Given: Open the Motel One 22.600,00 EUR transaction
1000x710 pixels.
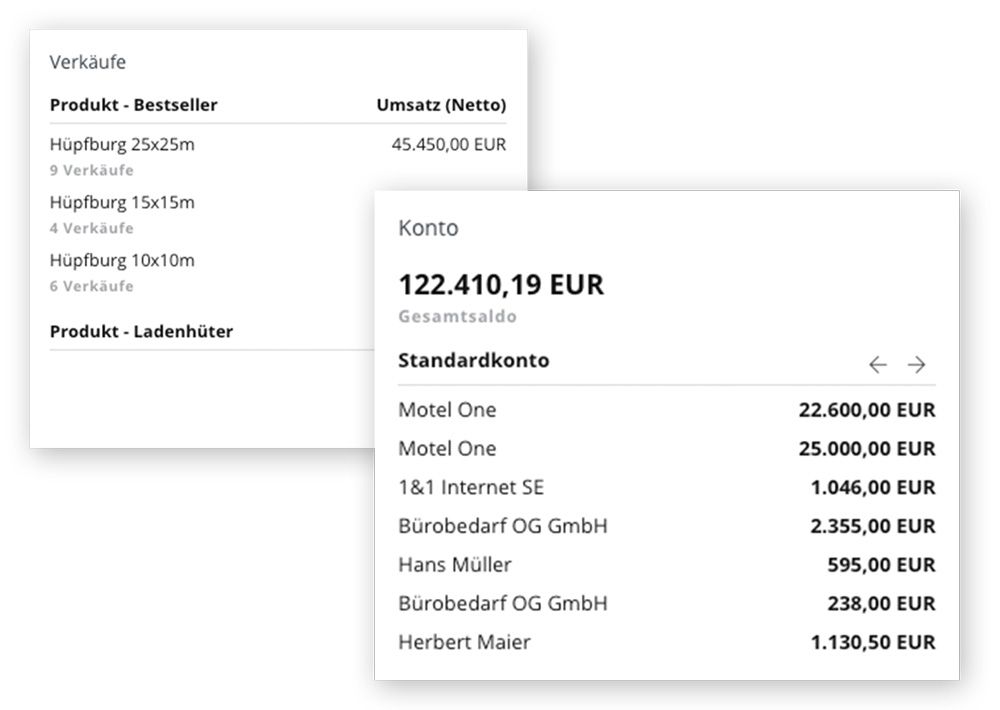Looking at the screenshot, I should pyautogui.click(x=667, y=410).
